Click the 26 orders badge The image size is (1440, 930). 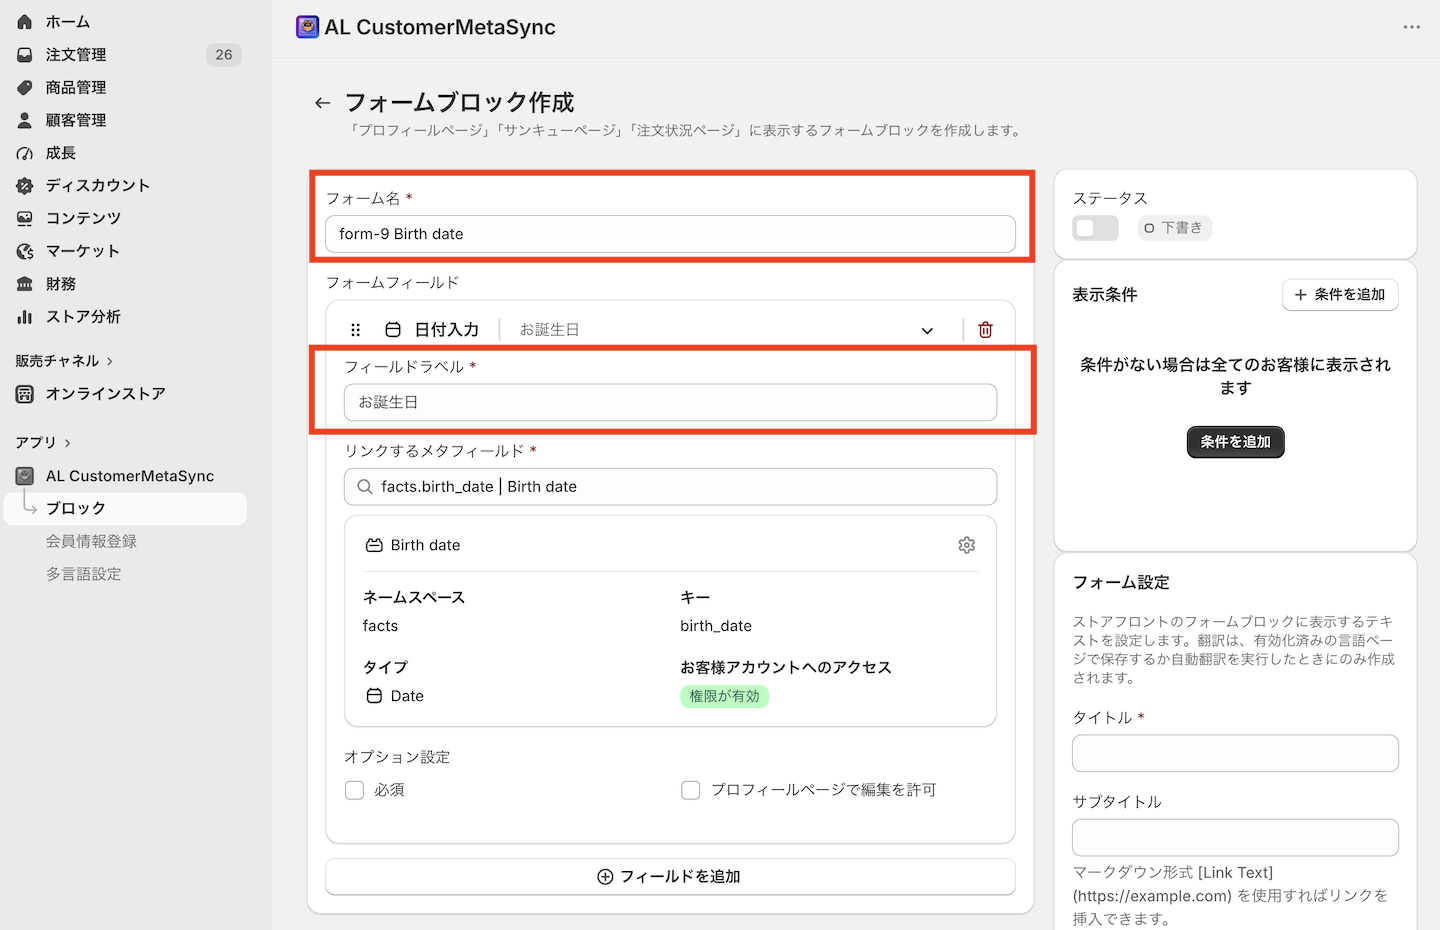pyautogui.click(x=224, y=54)
